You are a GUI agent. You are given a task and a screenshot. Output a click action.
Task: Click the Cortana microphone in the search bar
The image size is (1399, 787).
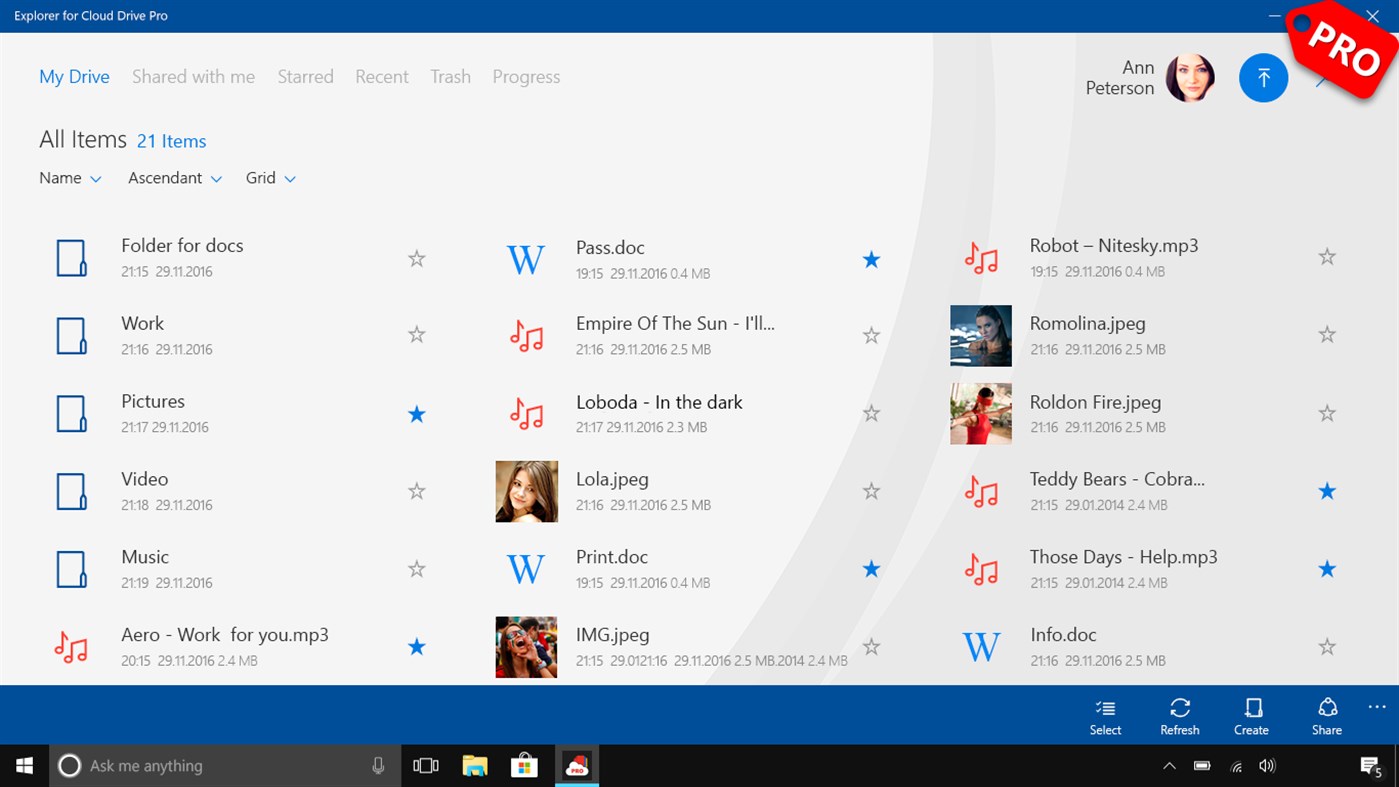(x=378, y=765)
